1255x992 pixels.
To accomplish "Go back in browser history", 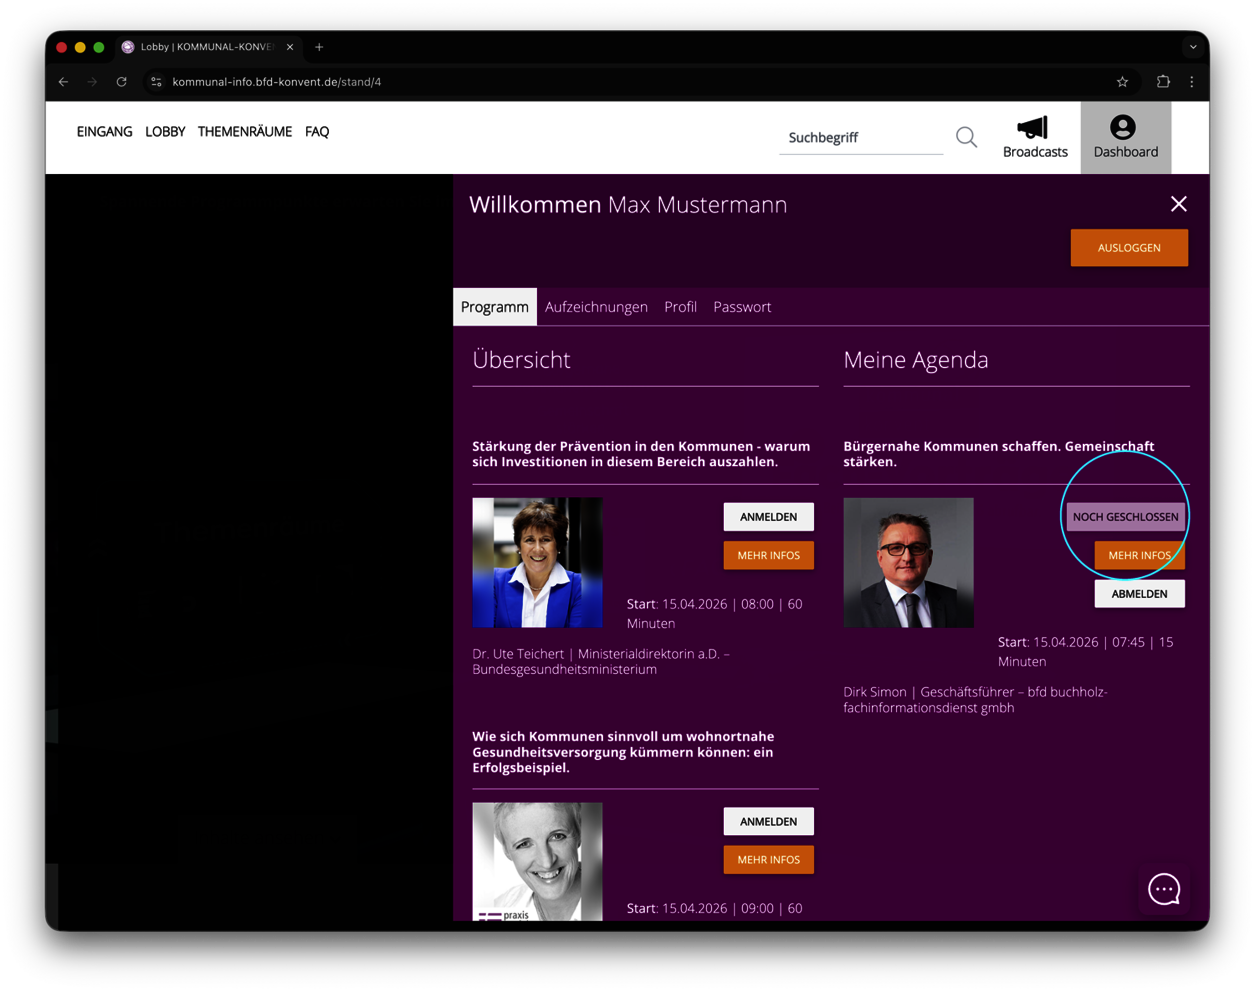I will [x=64, y=82].
